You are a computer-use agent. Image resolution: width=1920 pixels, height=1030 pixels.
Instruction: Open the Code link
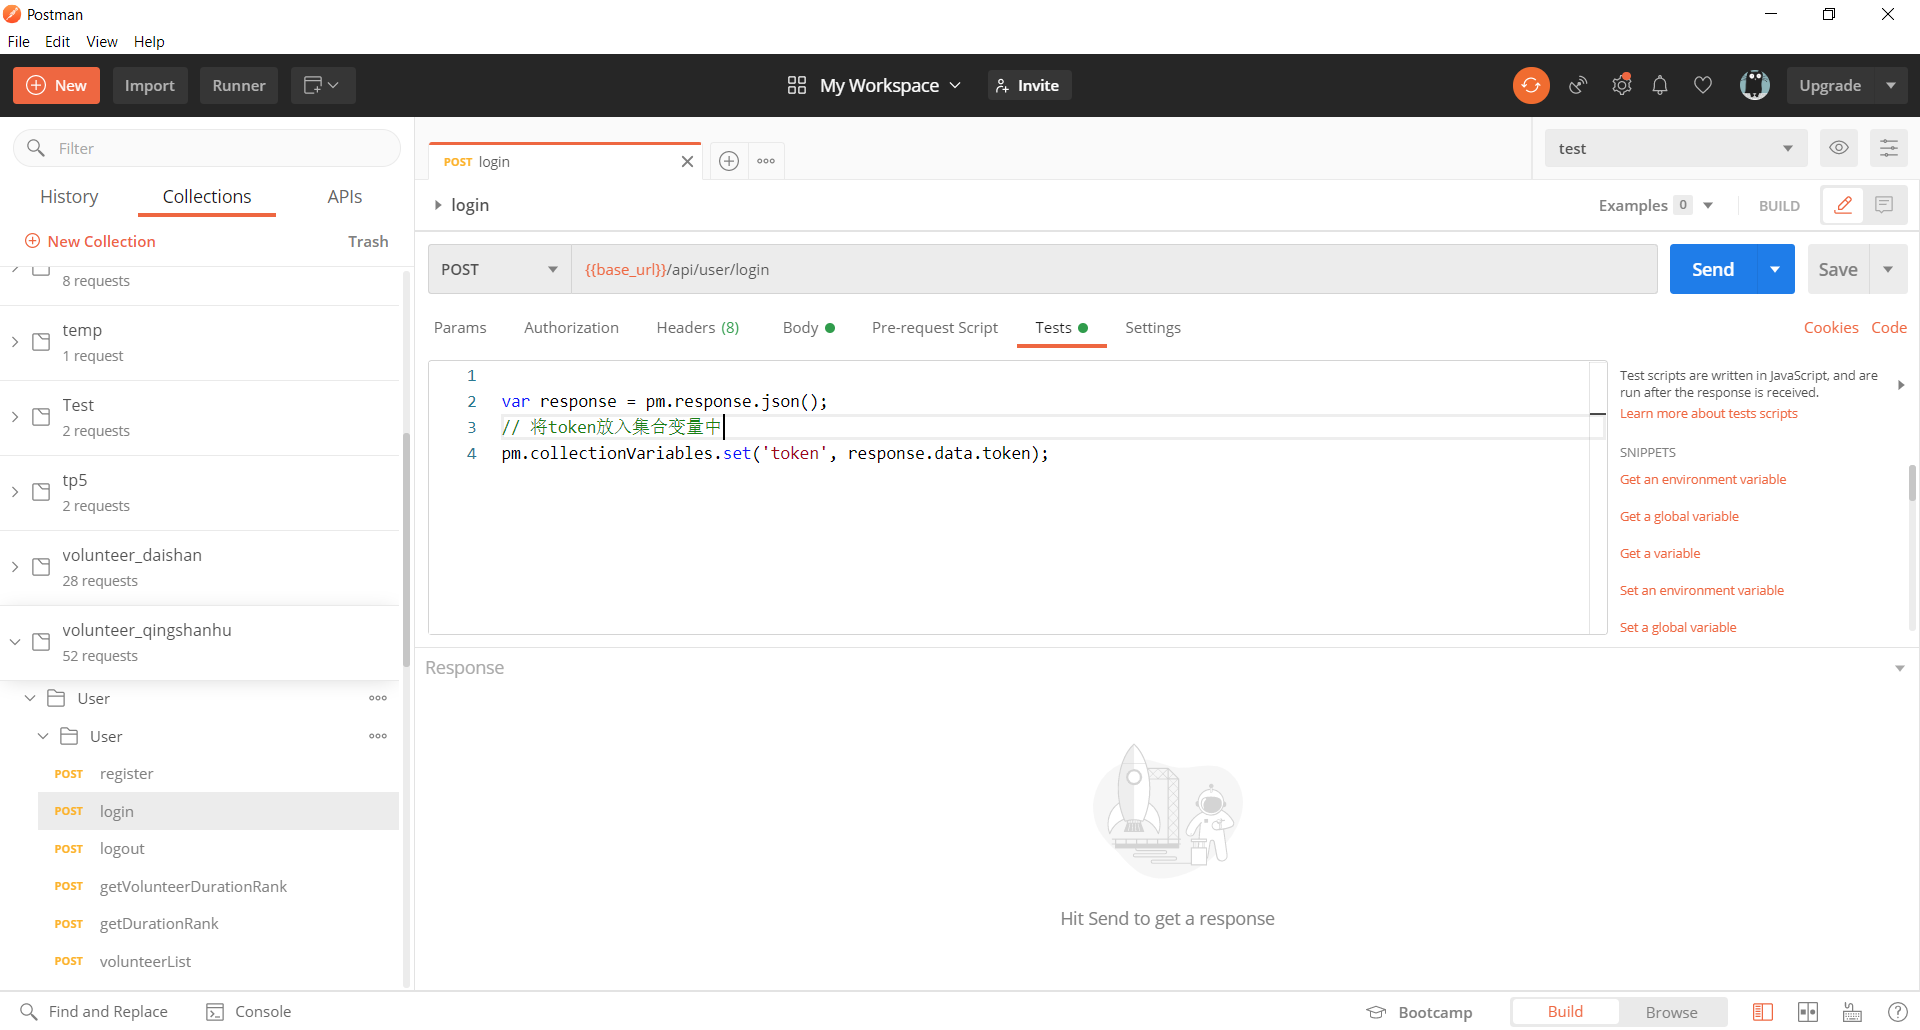(x=1889, y=328)
